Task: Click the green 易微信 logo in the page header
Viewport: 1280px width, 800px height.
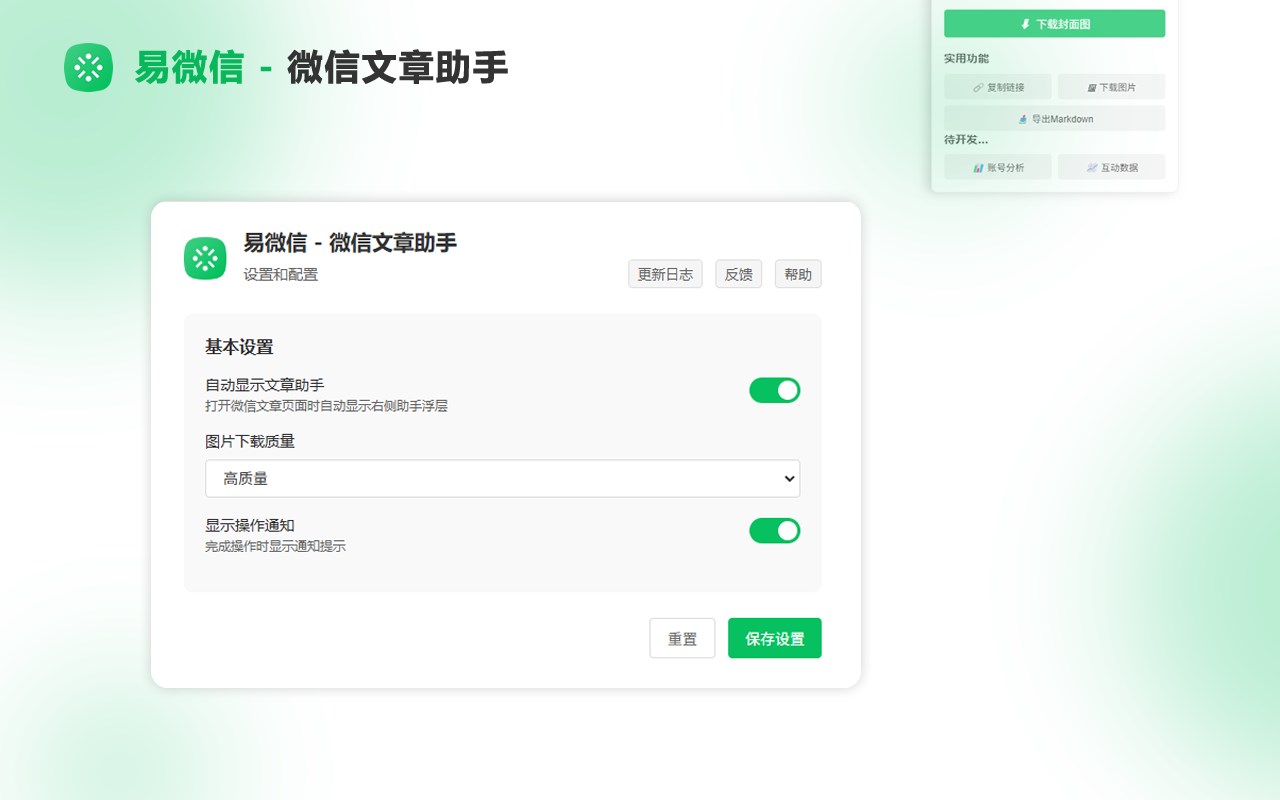Action: click(x=88, y=68)
